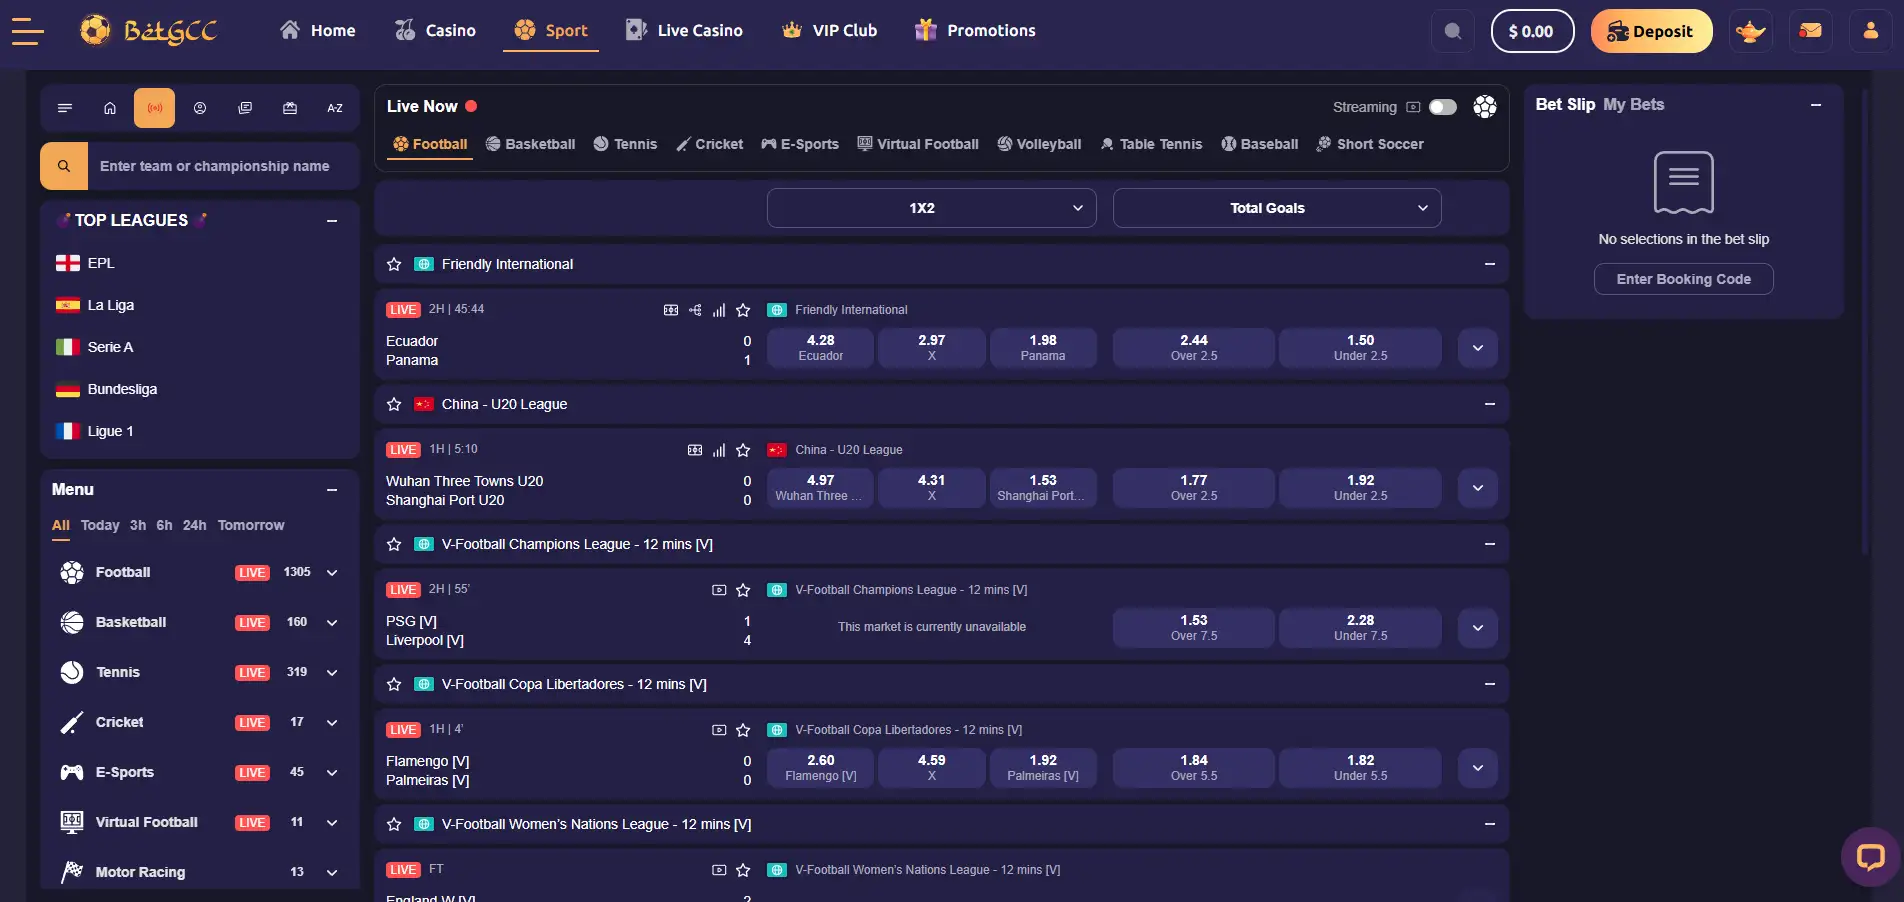Click the Enter Booking Code button
The height and width of the screenshot is (902, 1904).
(x=1684, y=279)
